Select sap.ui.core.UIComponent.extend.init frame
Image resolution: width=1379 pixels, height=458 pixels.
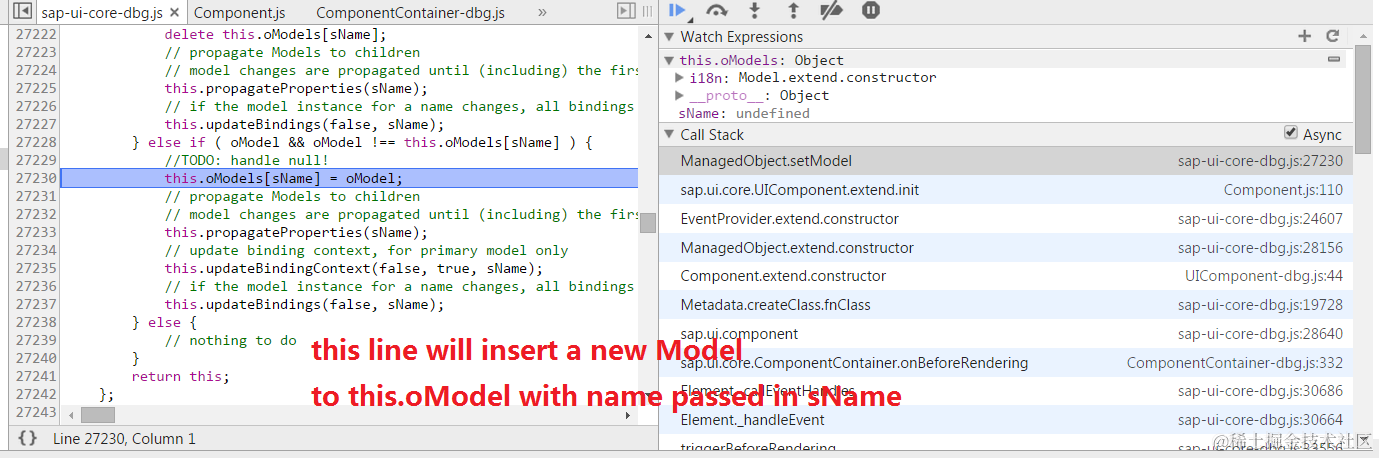(x=1007, y=190)
